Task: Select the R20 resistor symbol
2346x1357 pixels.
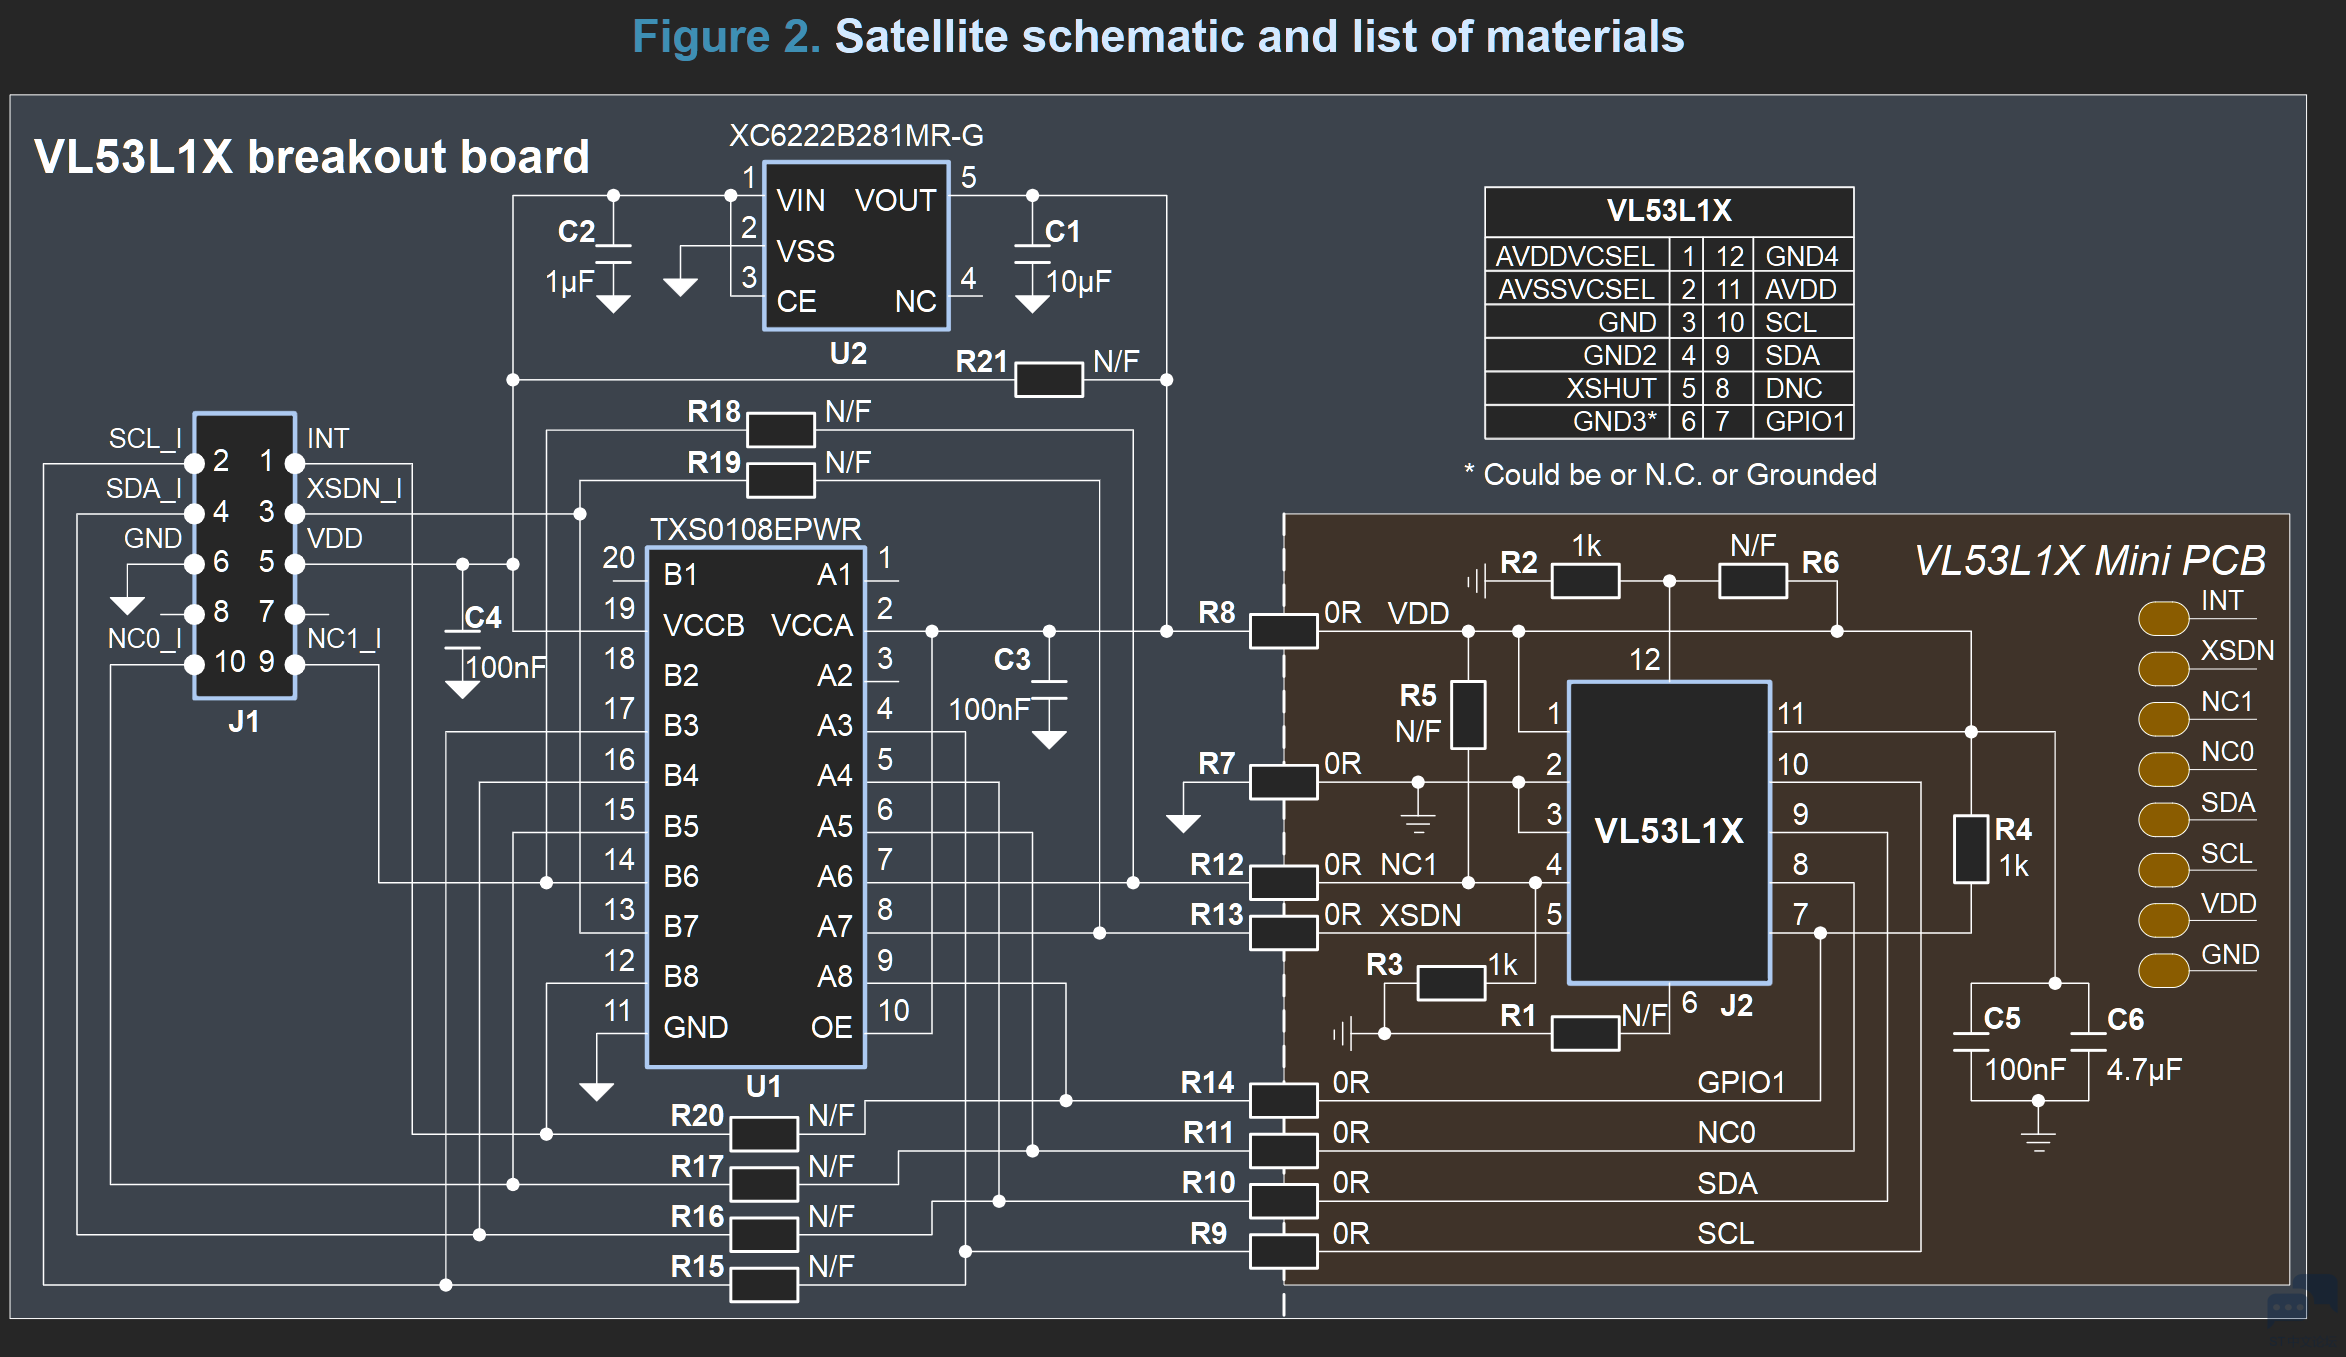Action: 764,1134
